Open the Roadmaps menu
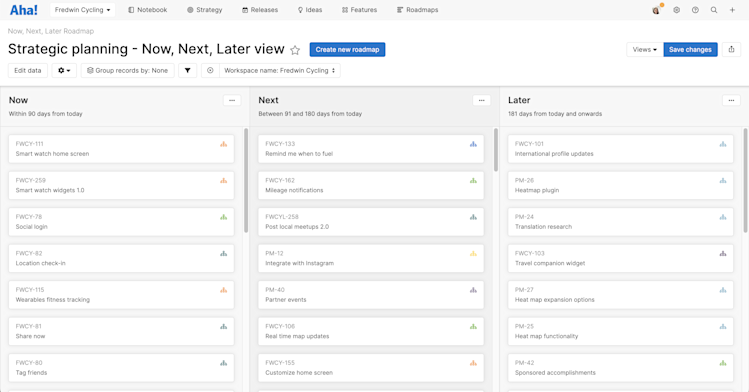This screenshot has height=392, width=749. click(x=417, y=10)
